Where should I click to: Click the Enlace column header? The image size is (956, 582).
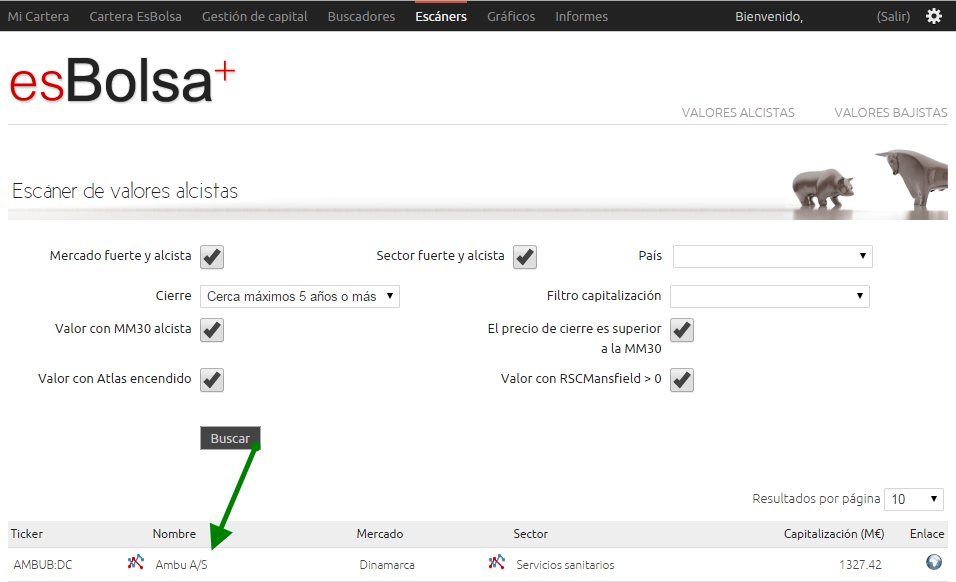[x=927, y=534]
